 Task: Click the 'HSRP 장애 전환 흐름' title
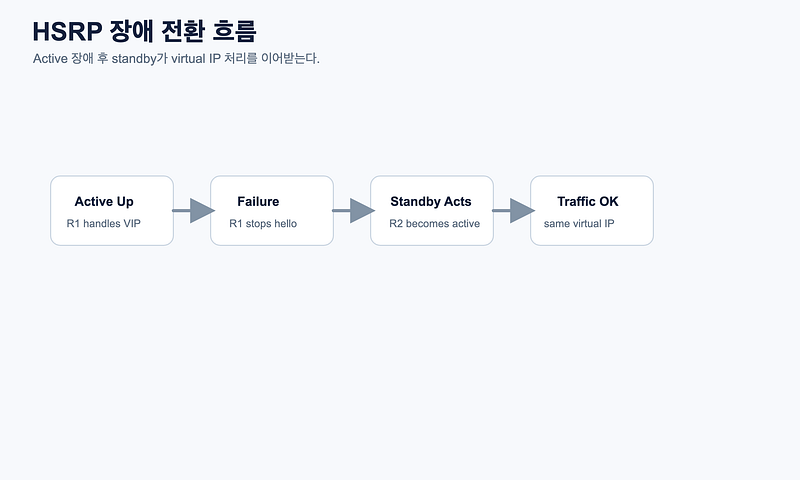click(x=144, y=31)
